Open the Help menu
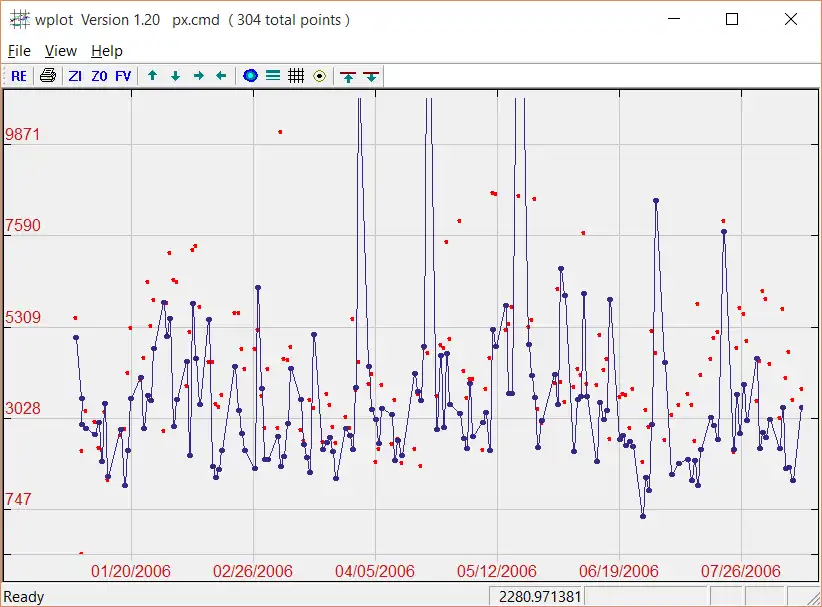This screenshot has height=607, width=822. [x=107, y=51]
